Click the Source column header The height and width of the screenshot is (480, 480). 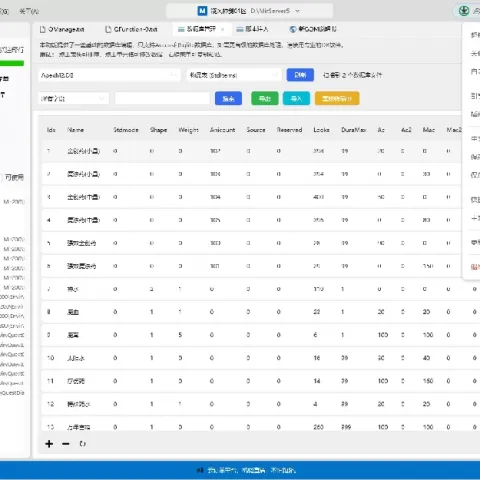tap(256, 130)
